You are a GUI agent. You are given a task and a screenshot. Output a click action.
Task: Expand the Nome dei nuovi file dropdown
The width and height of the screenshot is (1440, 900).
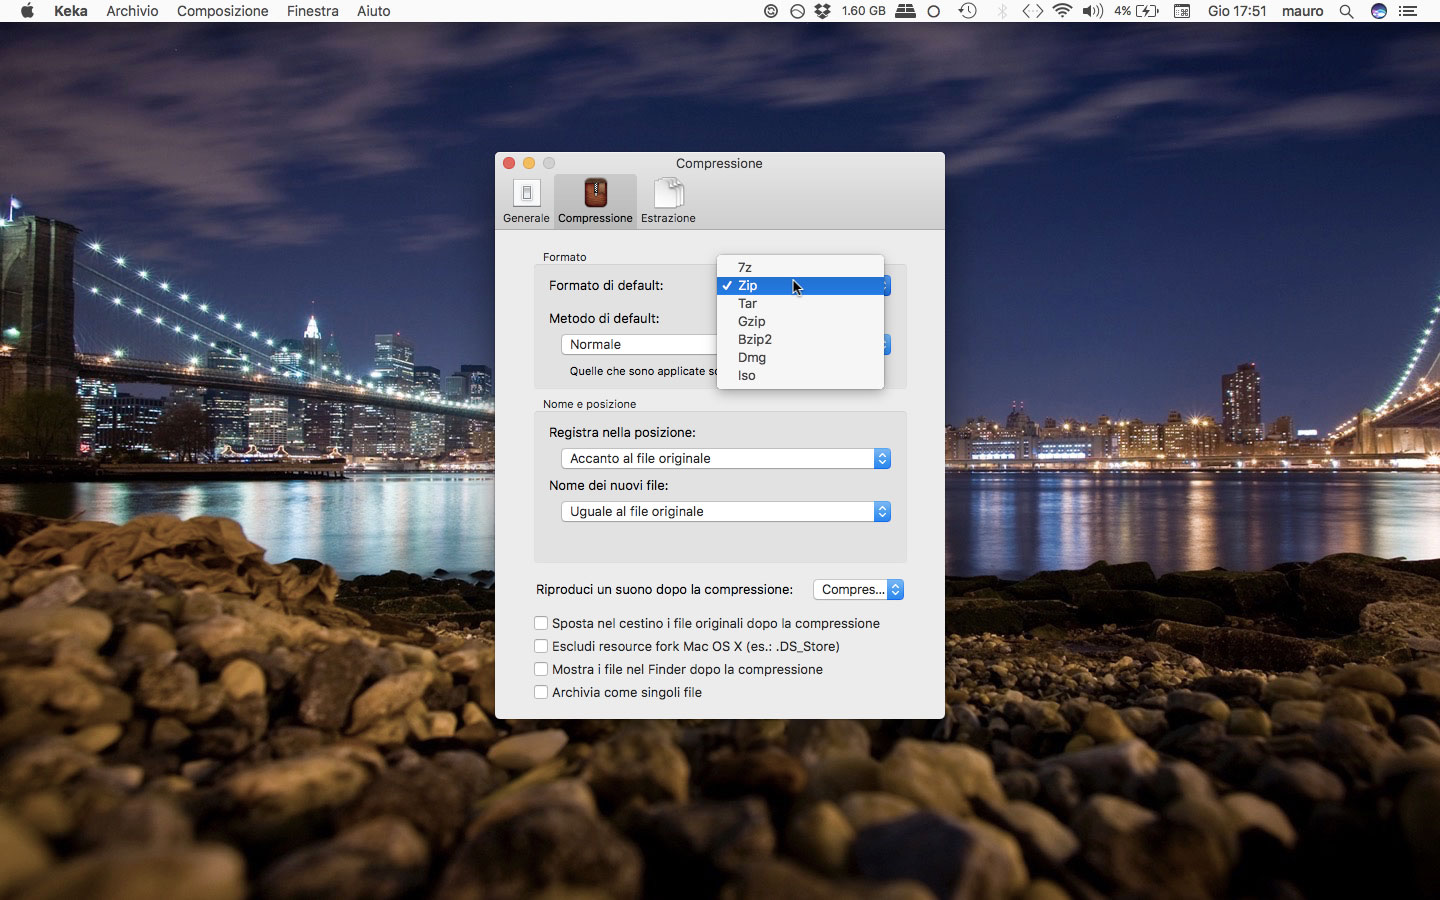pos(726,511)
